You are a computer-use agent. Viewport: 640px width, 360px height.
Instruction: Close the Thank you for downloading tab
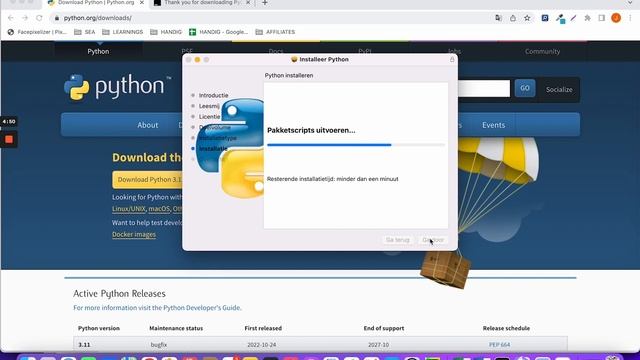pos(248,3)
